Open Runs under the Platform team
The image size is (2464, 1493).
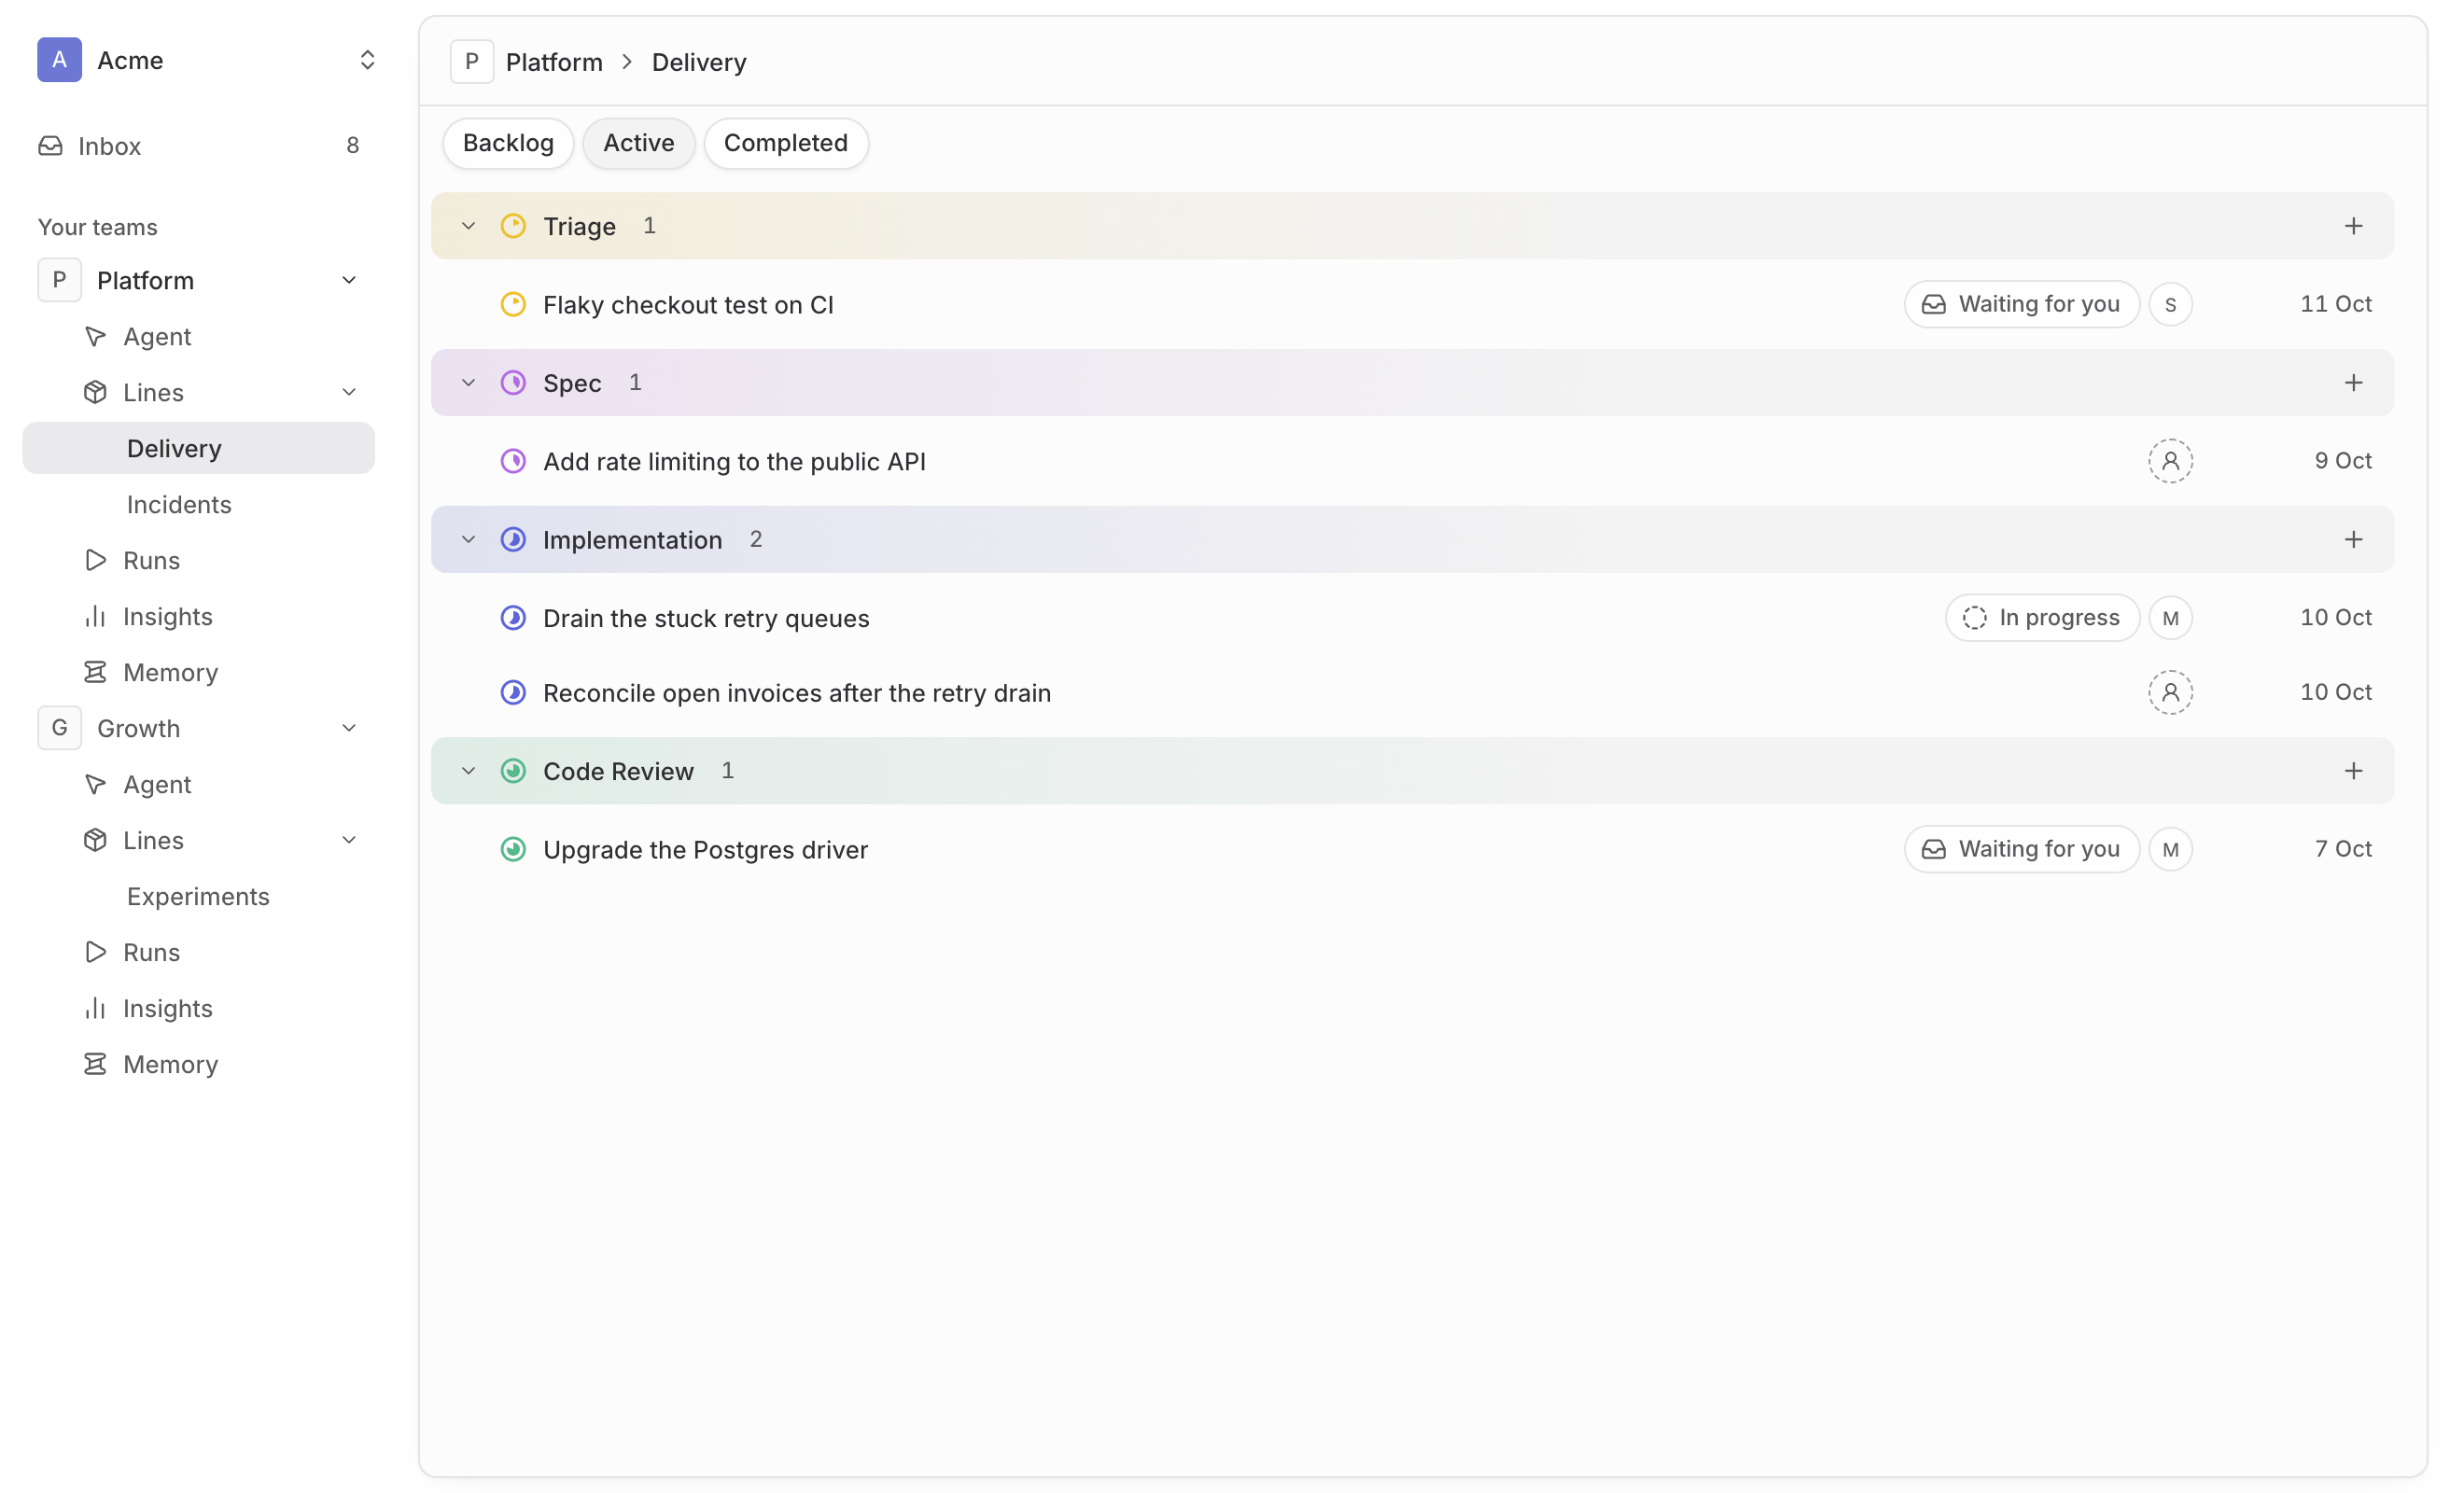coord(199,560)
